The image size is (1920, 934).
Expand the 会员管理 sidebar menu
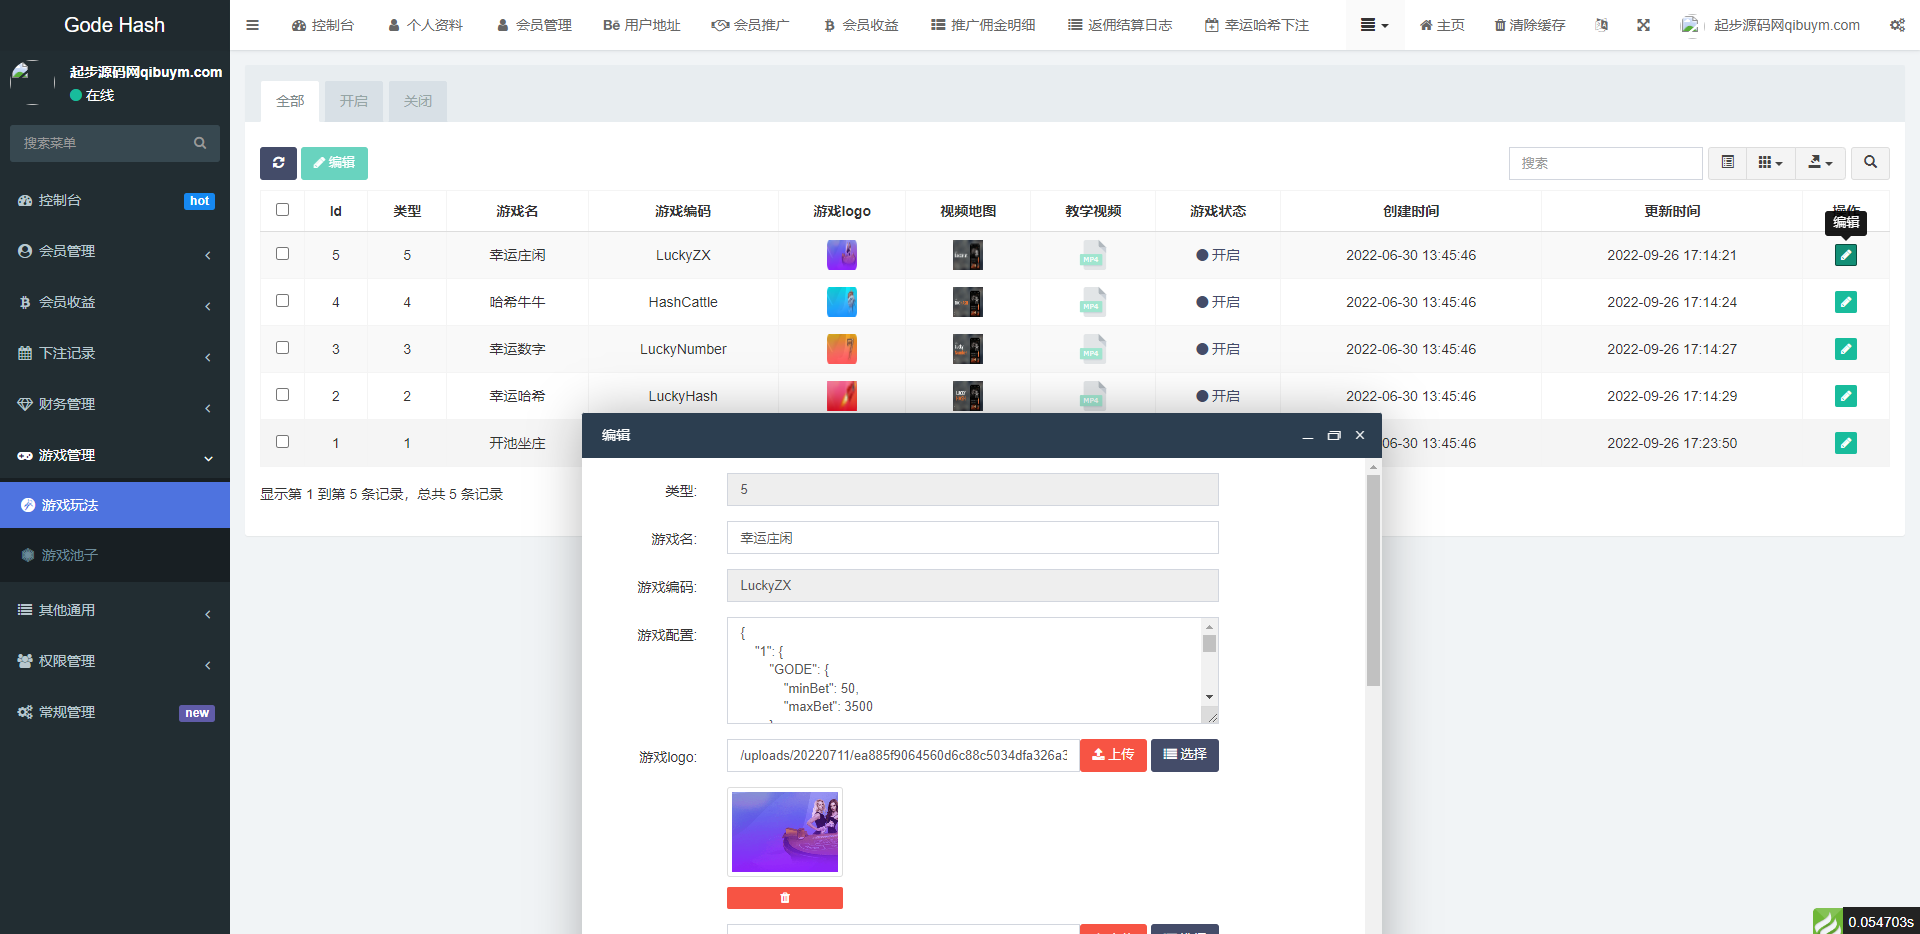115,251
